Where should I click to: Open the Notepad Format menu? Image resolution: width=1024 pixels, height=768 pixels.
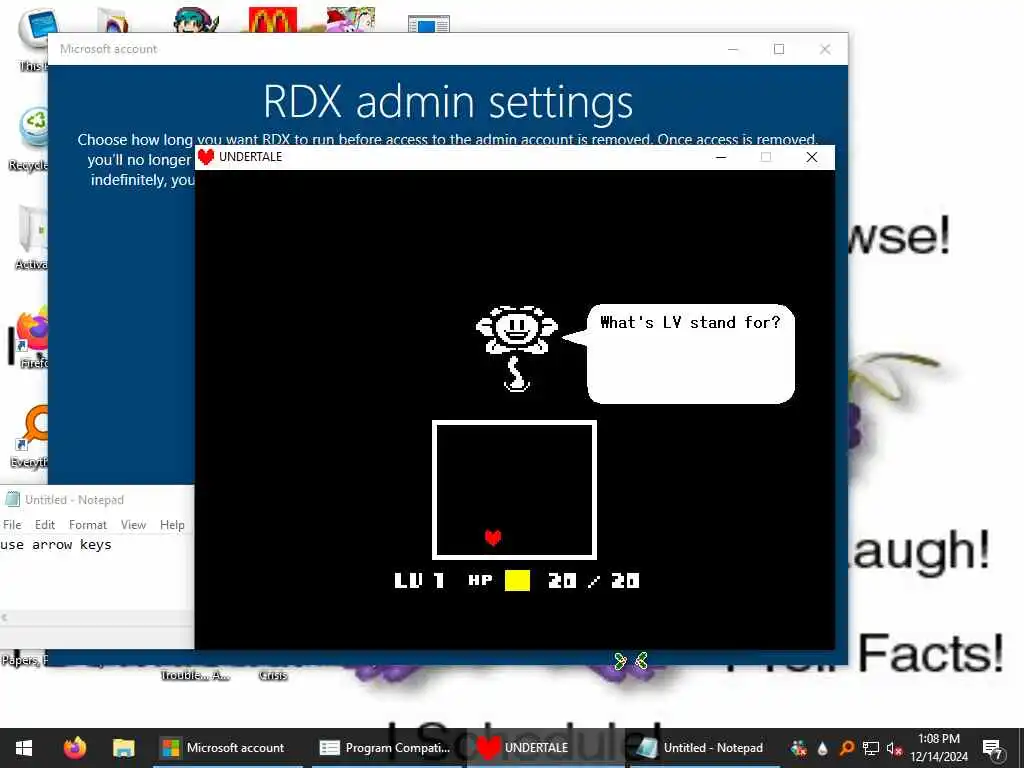tap(88, 524)
